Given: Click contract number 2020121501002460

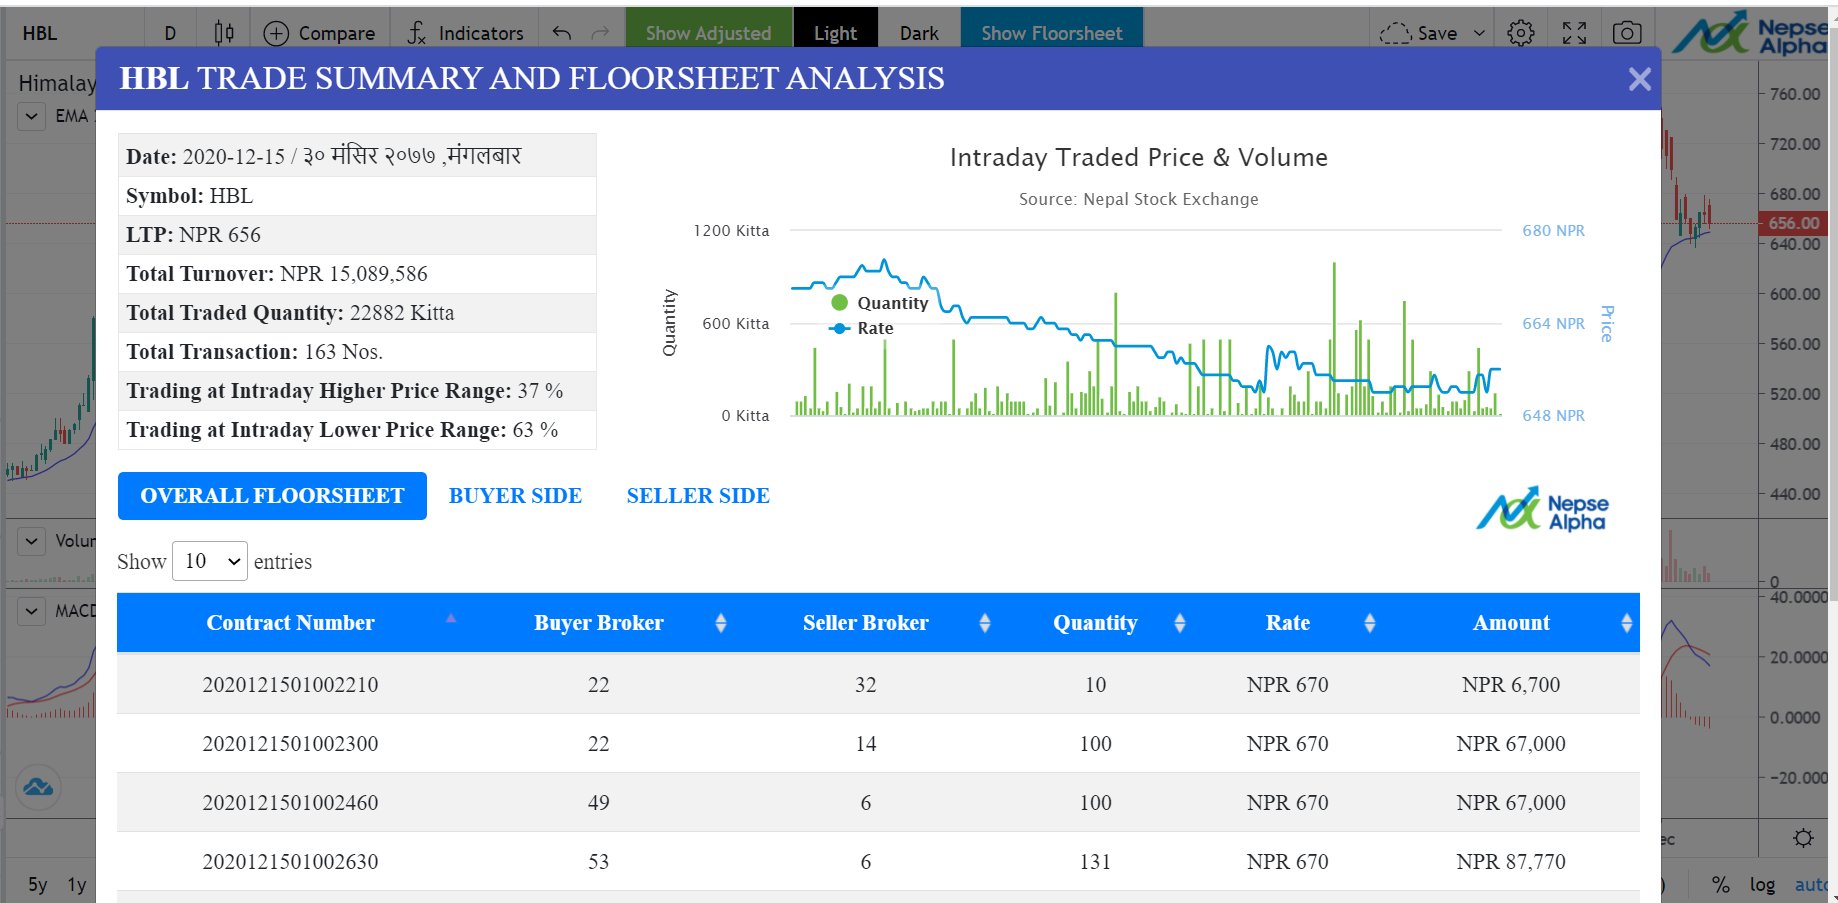Looking at the screenshot, I should click(290, 803).
